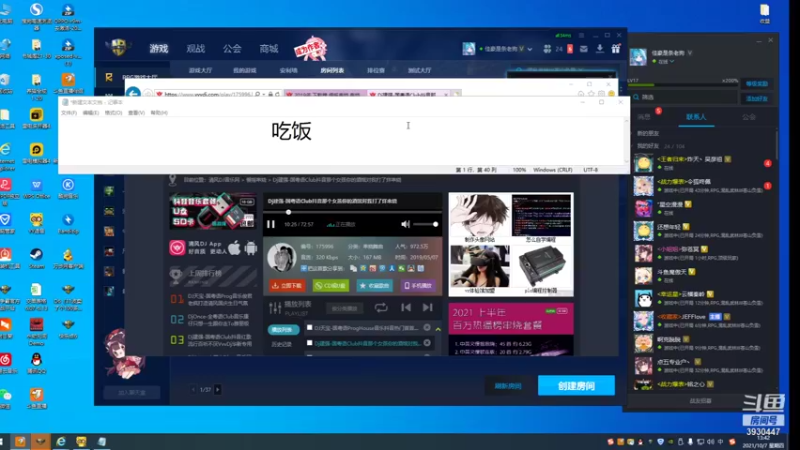Open the 排位赛 sub tab
The height and width of the screenshot is (450, 800).
point(376,70)
